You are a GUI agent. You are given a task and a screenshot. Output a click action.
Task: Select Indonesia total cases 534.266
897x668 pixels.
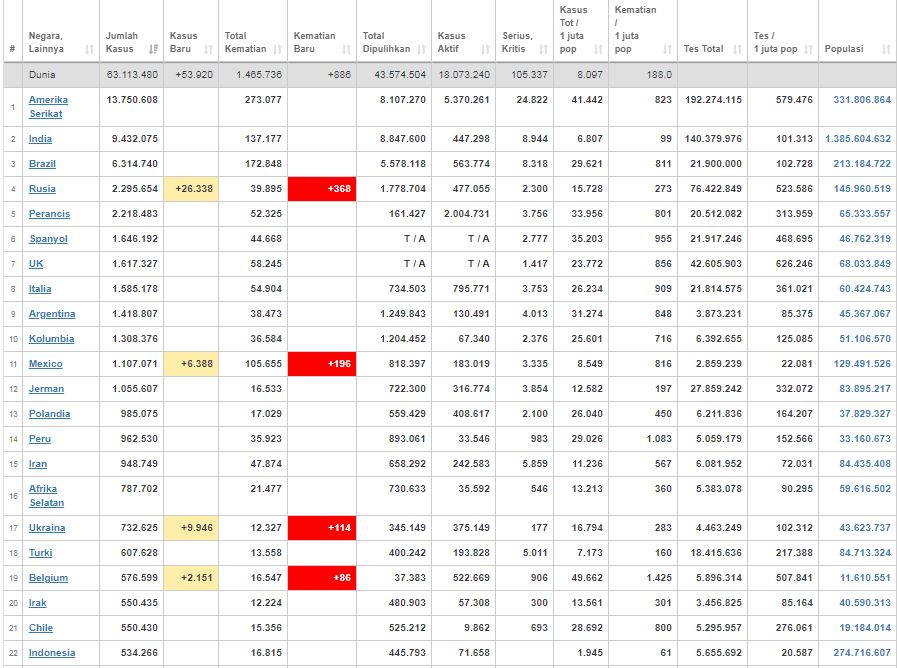click(139, 653)
